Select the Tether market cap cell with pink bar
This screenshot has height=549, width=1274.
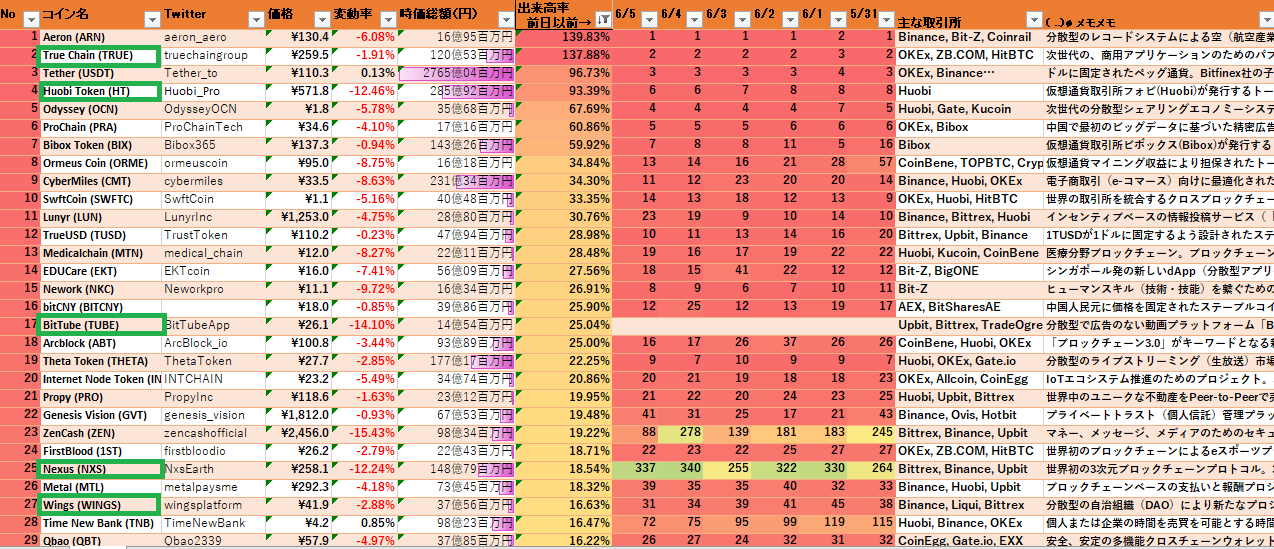(x=456, y=73)
